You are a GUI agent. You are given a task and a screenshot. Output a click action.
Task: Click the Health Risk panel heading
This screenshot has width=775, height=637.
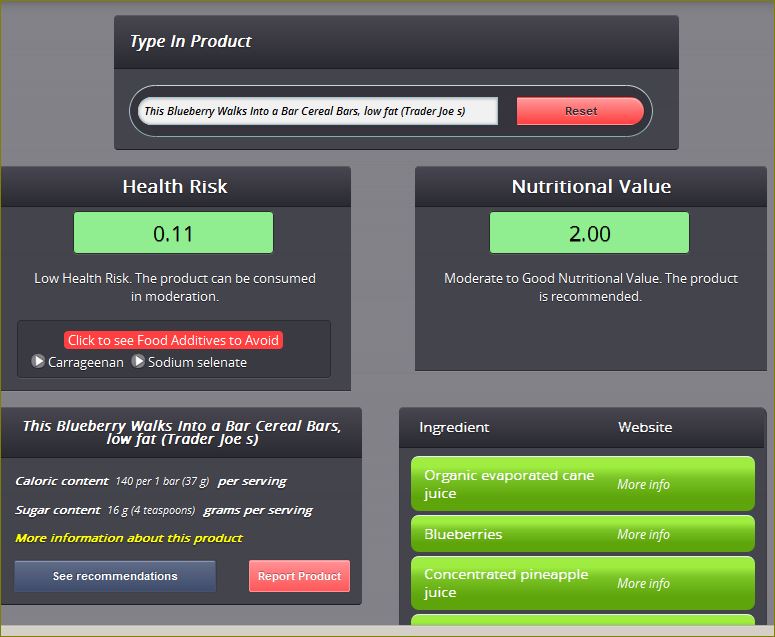pyautogui.click(x=175, y=186)
